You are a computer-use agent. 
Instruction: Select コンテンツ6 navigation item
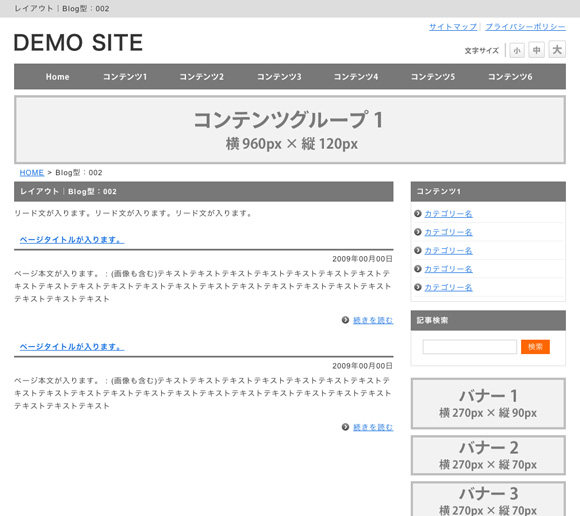point(510,77)
